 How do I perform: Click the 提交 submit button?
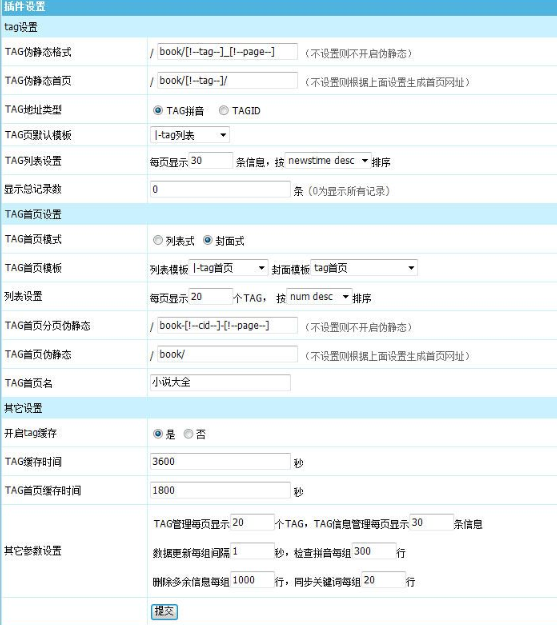(x=164, y=611)
